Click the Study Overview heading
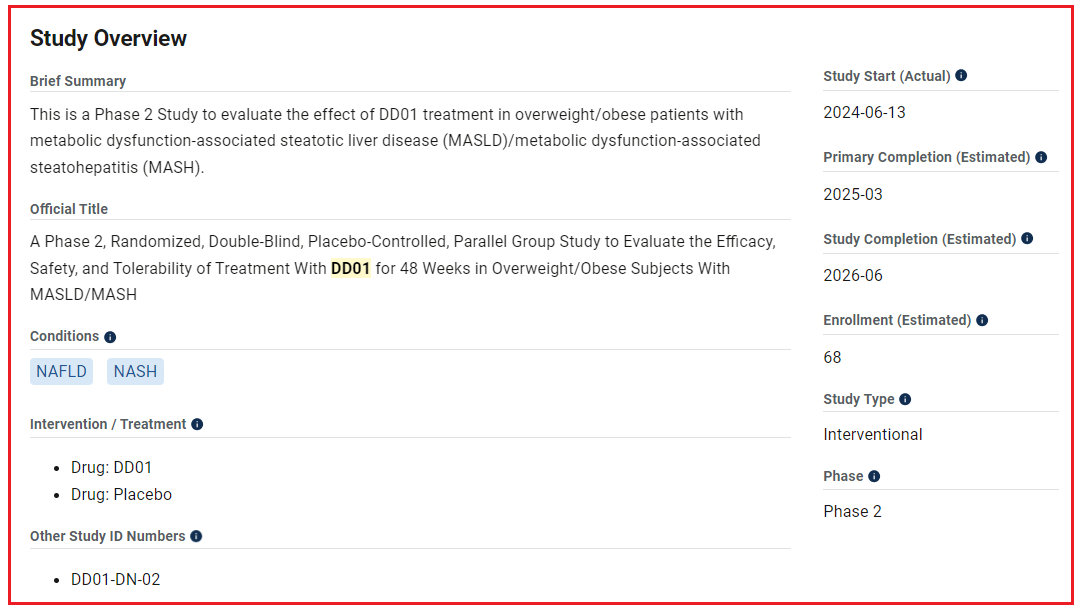The width and height of the screenshot is (1080, 615). 108,39
